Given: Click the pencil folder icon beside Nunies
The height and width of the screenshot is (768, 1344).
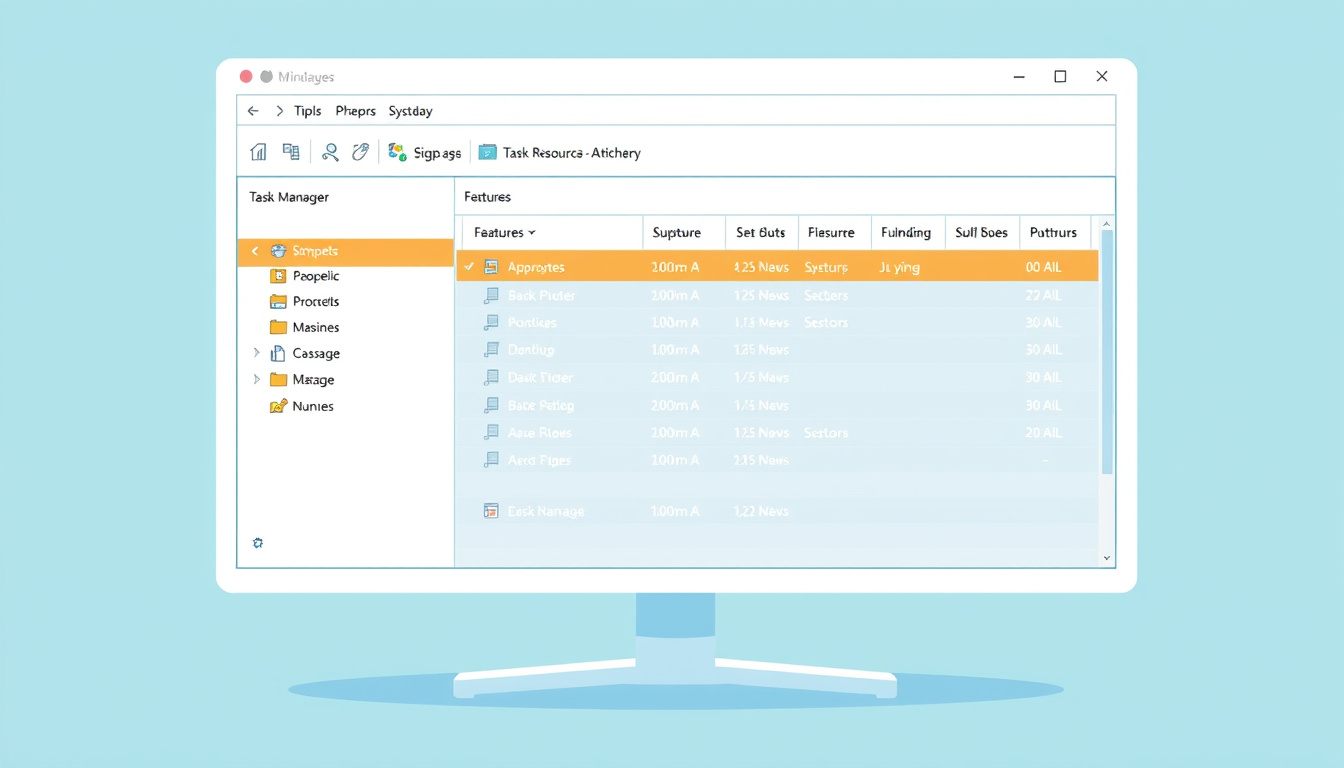Looking at the screenshot, I should point(278,406).
